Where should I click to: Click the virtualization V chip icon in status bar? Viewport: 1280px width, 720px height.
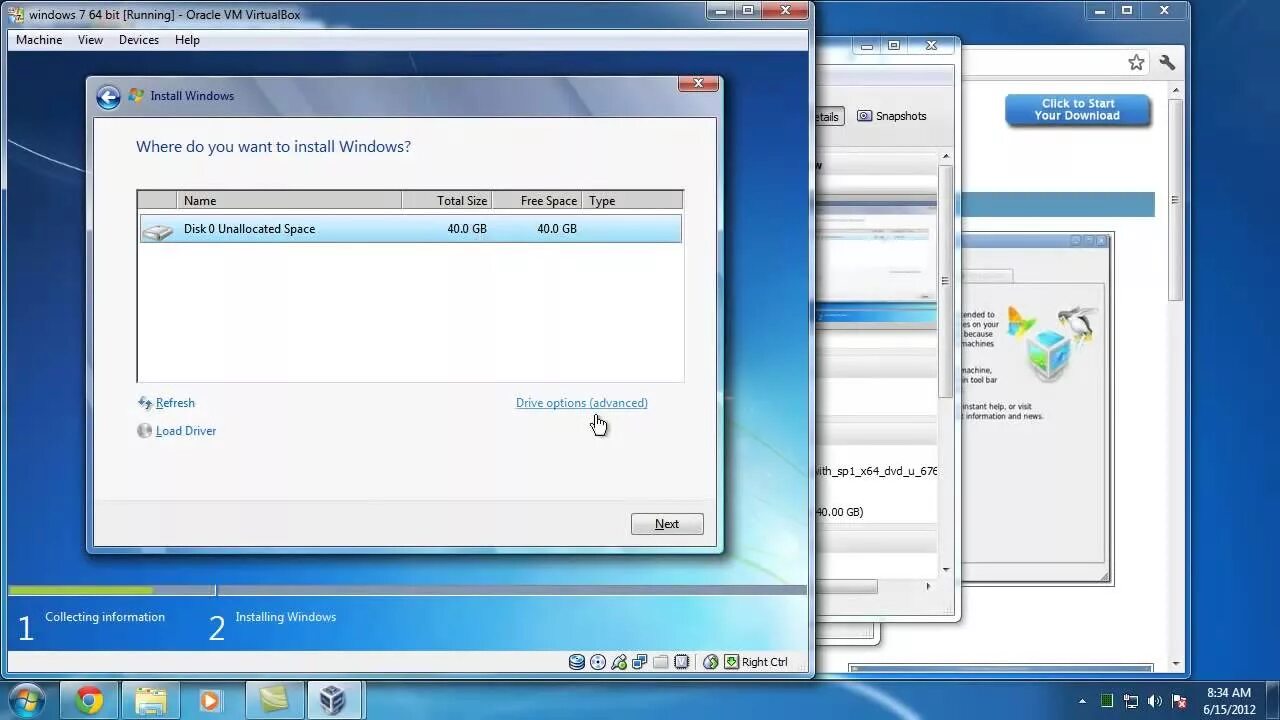click(682, 662)
